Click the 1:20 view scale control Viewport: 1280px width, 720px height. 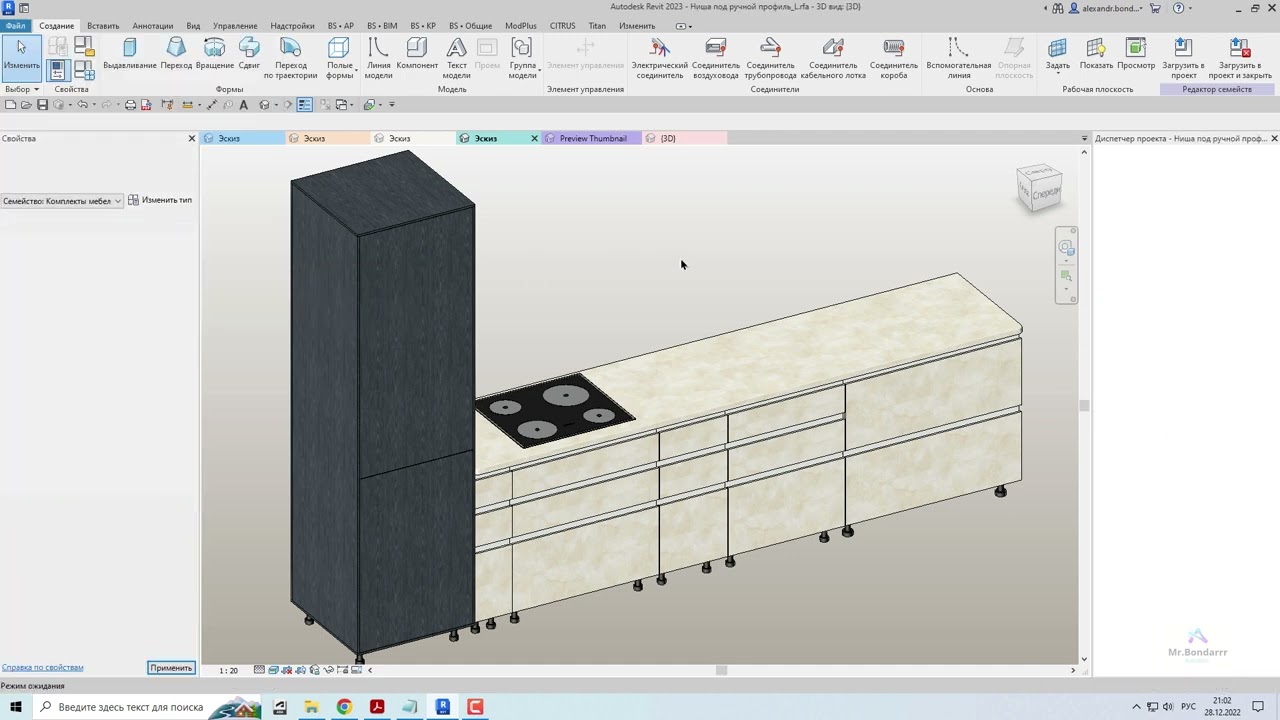click(x=229, y=670)
